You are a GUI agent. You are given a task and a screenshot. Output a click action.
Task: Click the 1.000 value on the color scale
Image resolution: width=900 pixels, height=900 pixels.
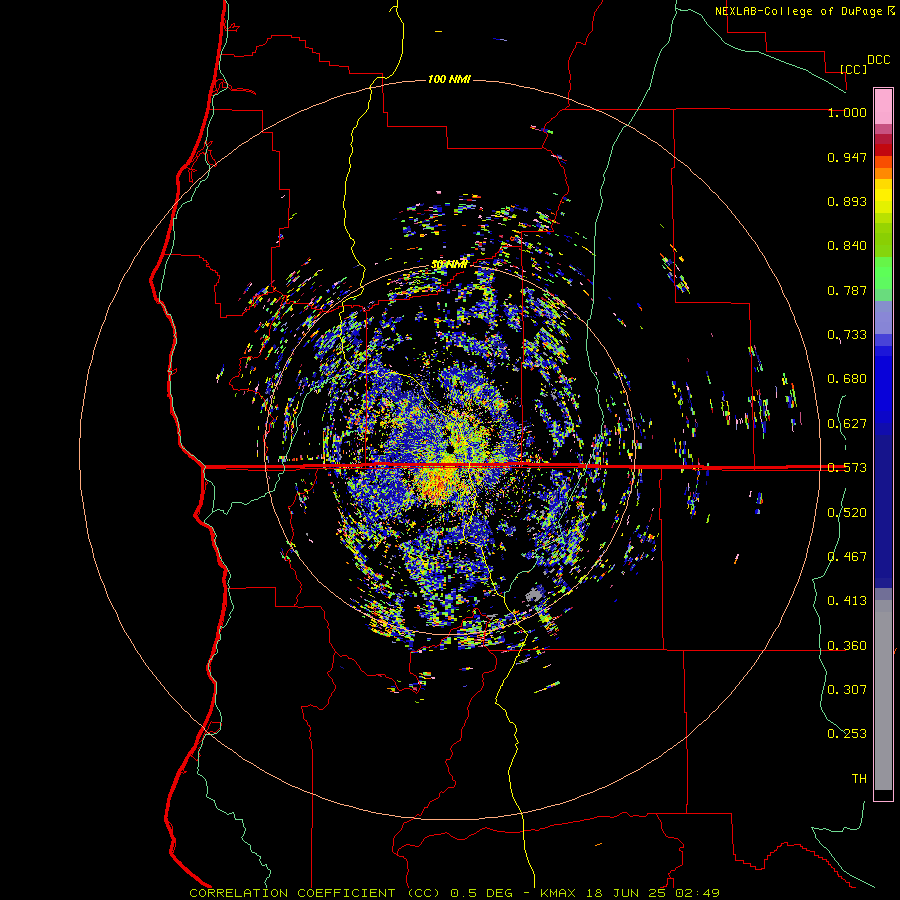coord(847,112)
